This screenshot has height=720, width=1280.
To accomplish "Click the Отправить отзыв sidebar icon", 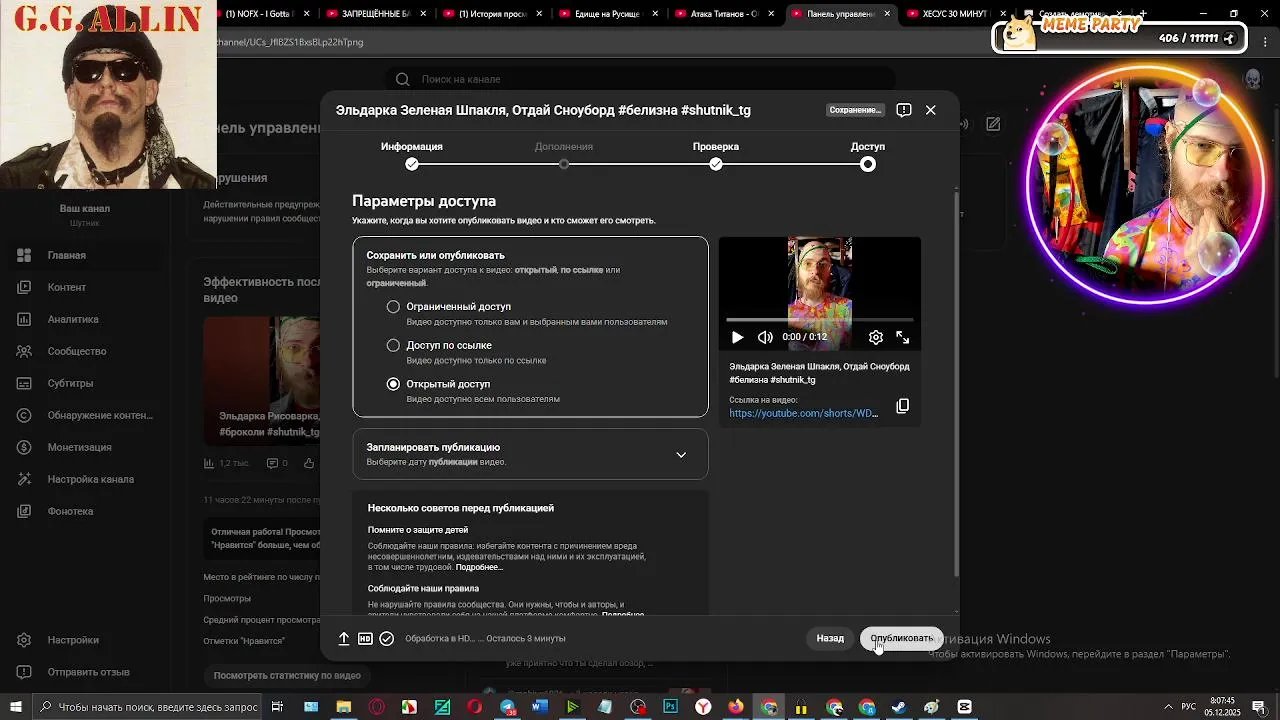I will (x=25, y=672).
